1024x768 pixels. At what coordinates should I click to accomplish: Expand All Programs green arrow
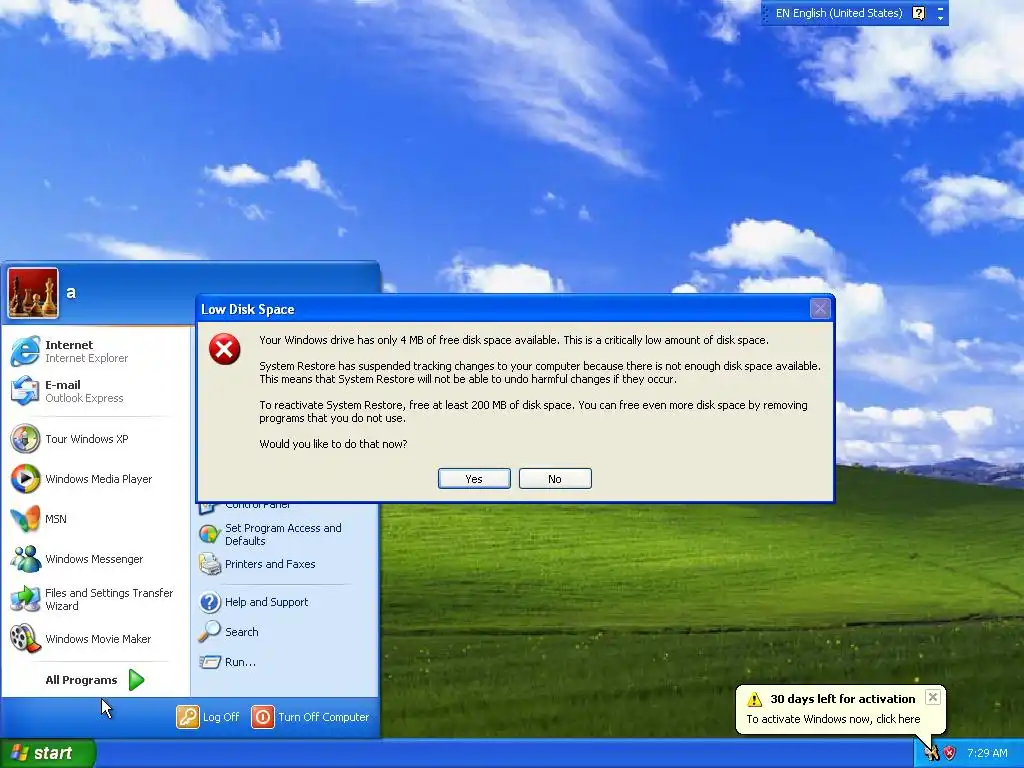(x=136, y=680)
